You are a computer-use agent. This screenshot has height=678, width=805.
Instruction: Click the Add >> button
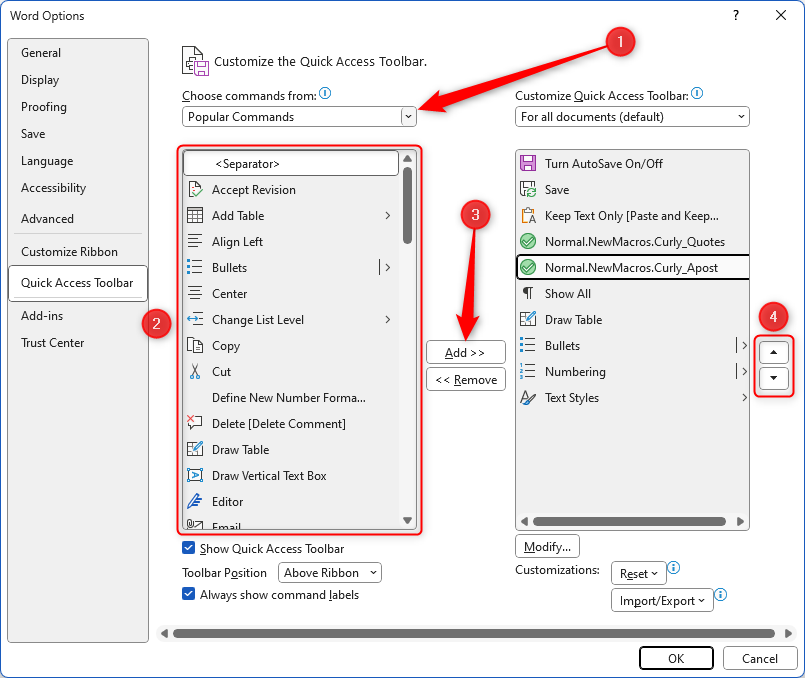[466, 353]
